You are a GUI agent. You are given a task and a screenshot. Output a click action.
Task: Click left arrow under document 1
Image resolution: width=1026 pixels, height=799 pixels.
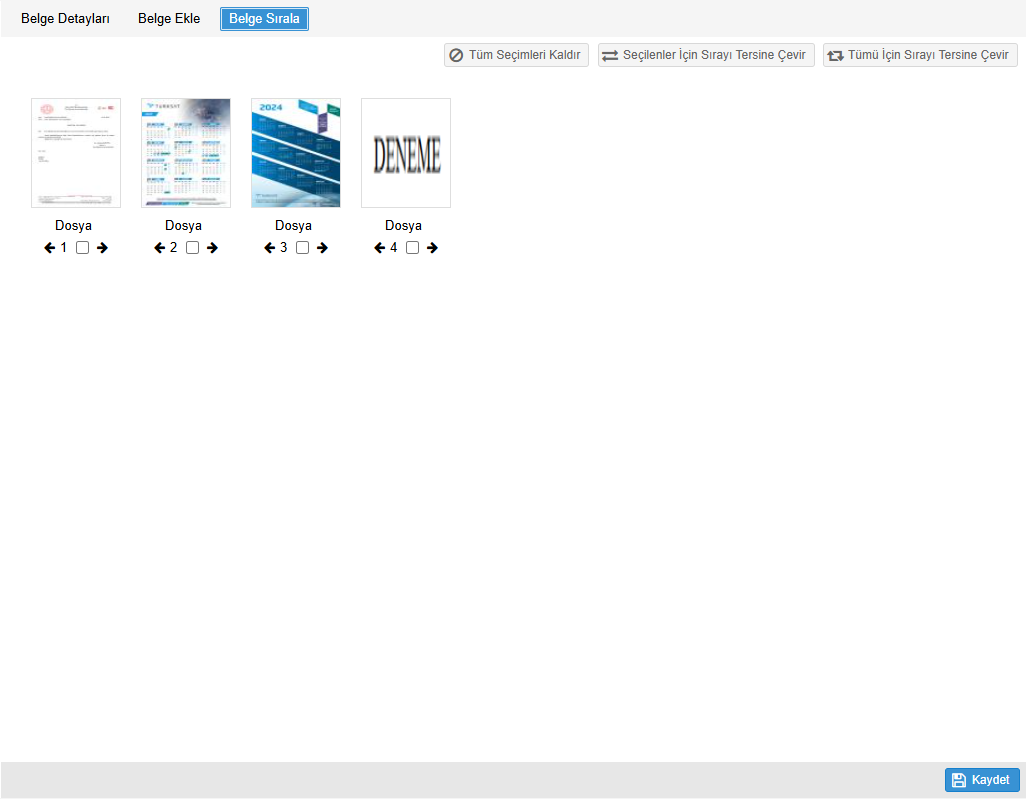pyautogui.click(x=49, y=248)
